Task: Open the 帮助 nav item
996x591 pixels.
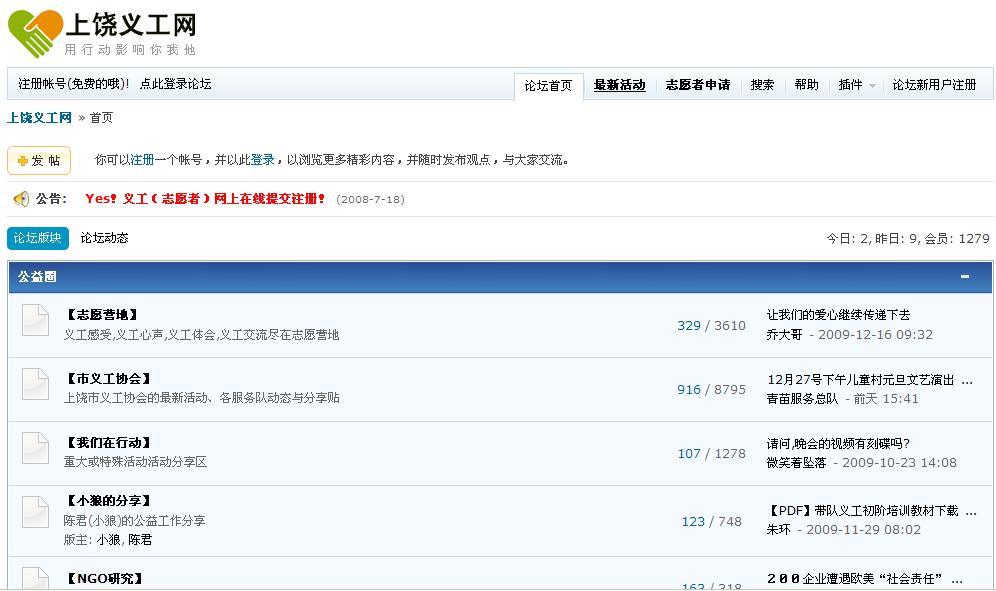Action: click(806, 85)
